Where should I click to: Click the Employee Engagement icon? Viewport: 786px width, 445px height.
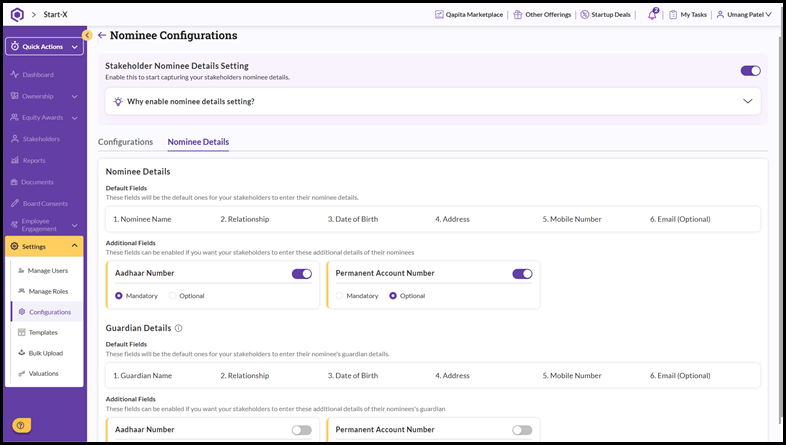(x=14, y=225)
